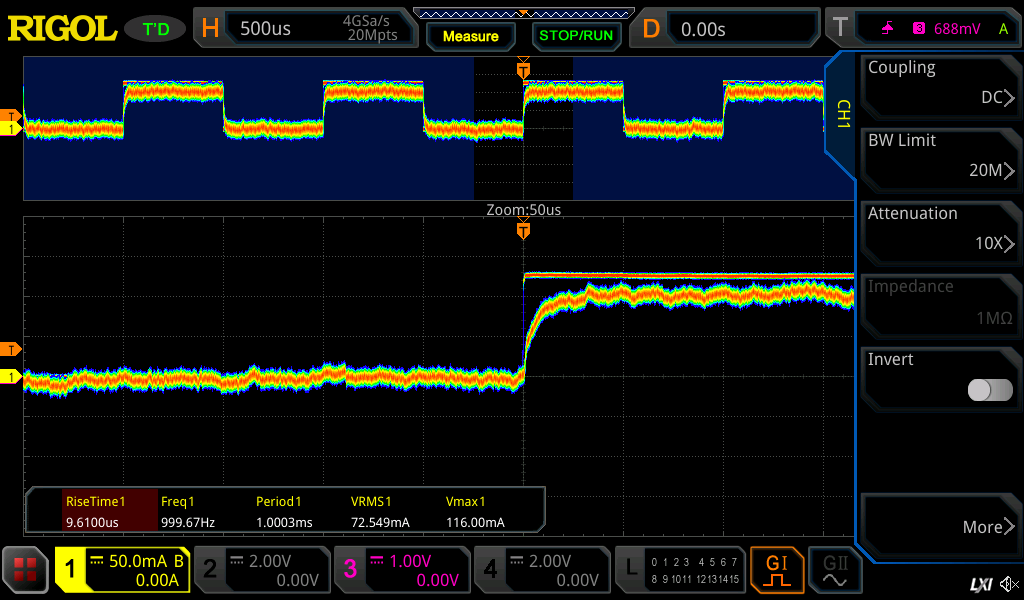Toggle channel 3 at 1.00V
The image size is (1024, 600).
tap(400, 570)
